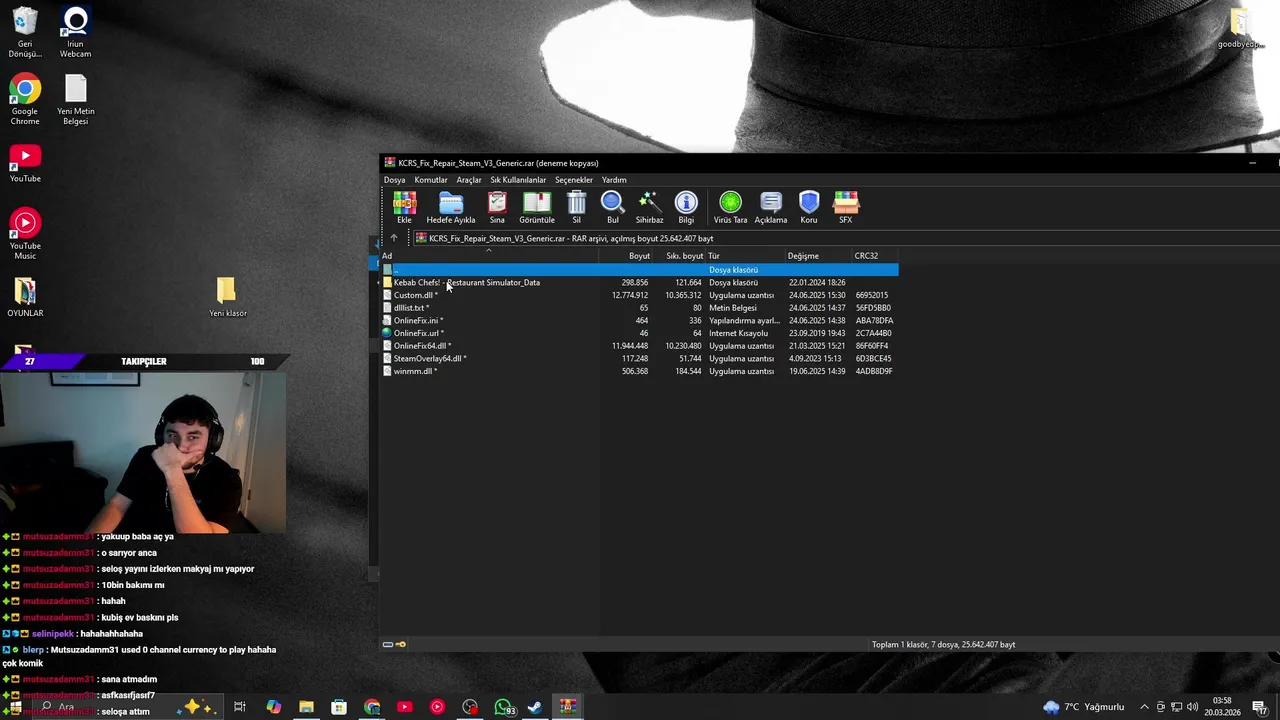
Task: Open YouTube desktop shortcut
Action: coord(25,164)
